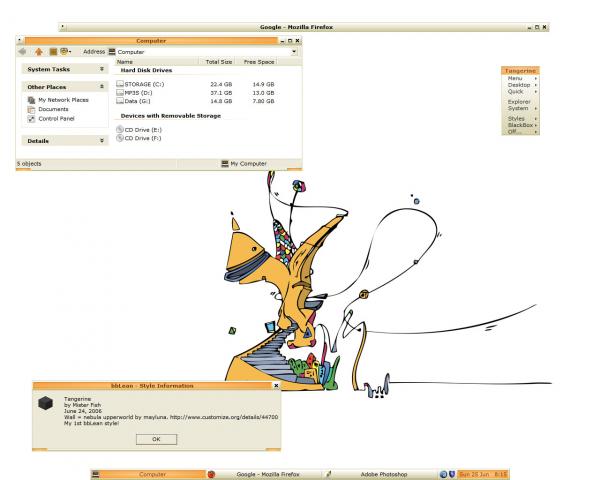Click the customize.org URL in style dialog
Viewport: 600px width, 480px height.
click(x=224, y=417)
